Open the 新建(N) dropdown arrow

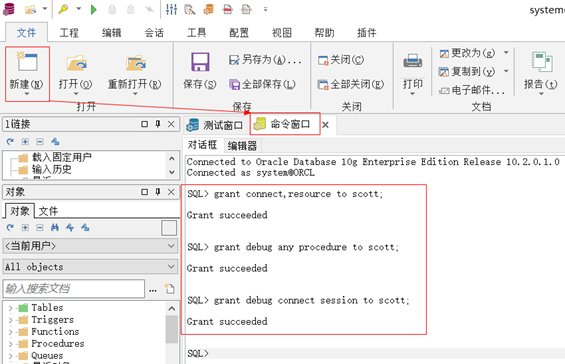pyautogui.click(x=27, y=94)
